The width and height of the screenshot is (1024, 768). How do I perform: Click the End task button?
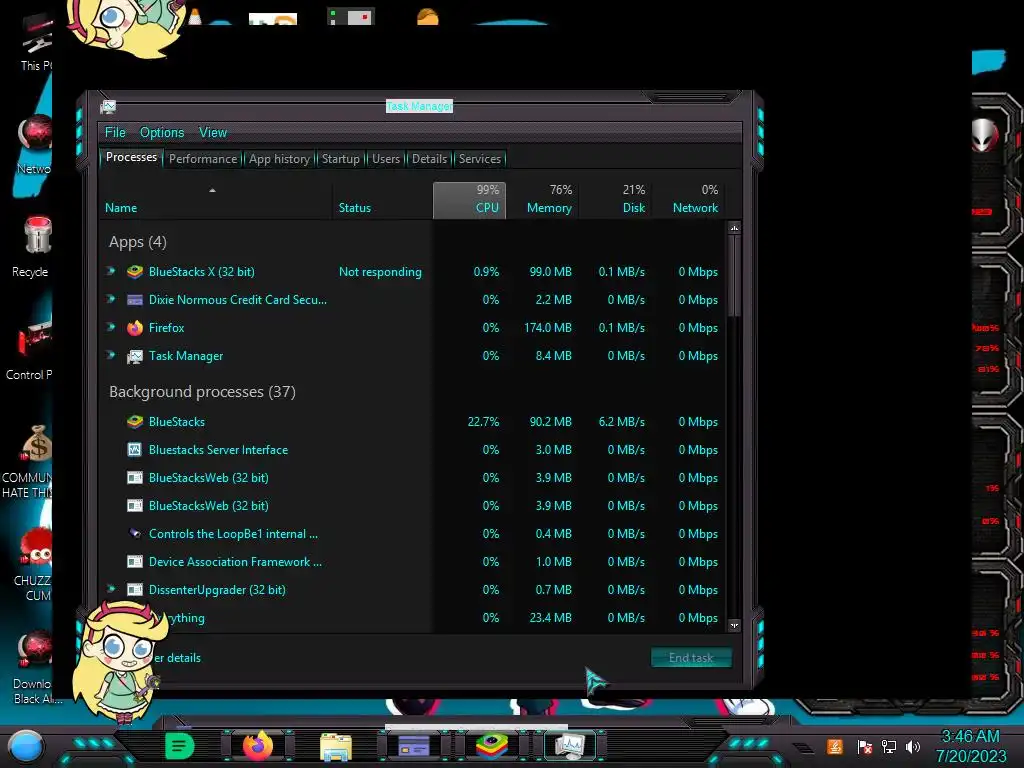tap(691, 658)
